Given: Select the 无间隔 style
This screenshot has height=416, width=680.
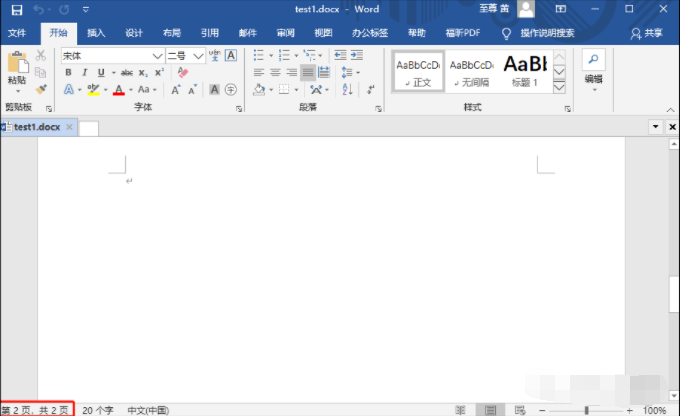Looking at the screenshot, I should [x=471, y=72].
